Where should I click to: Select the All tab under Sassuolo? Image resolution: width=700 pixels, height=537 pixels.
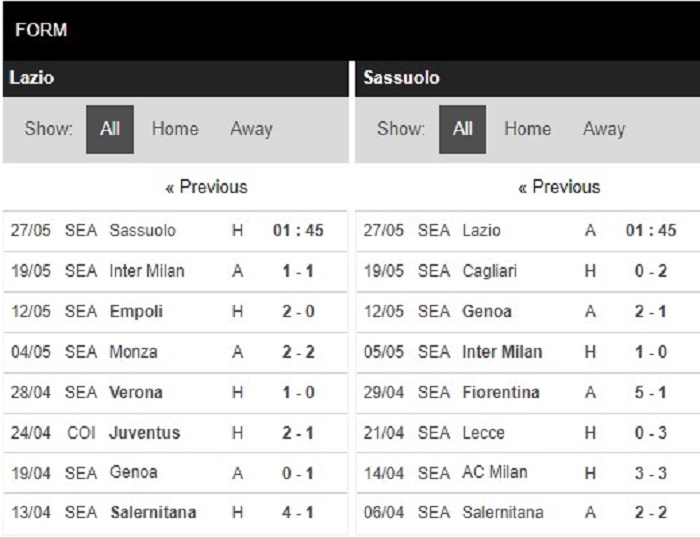coord(462,129)
